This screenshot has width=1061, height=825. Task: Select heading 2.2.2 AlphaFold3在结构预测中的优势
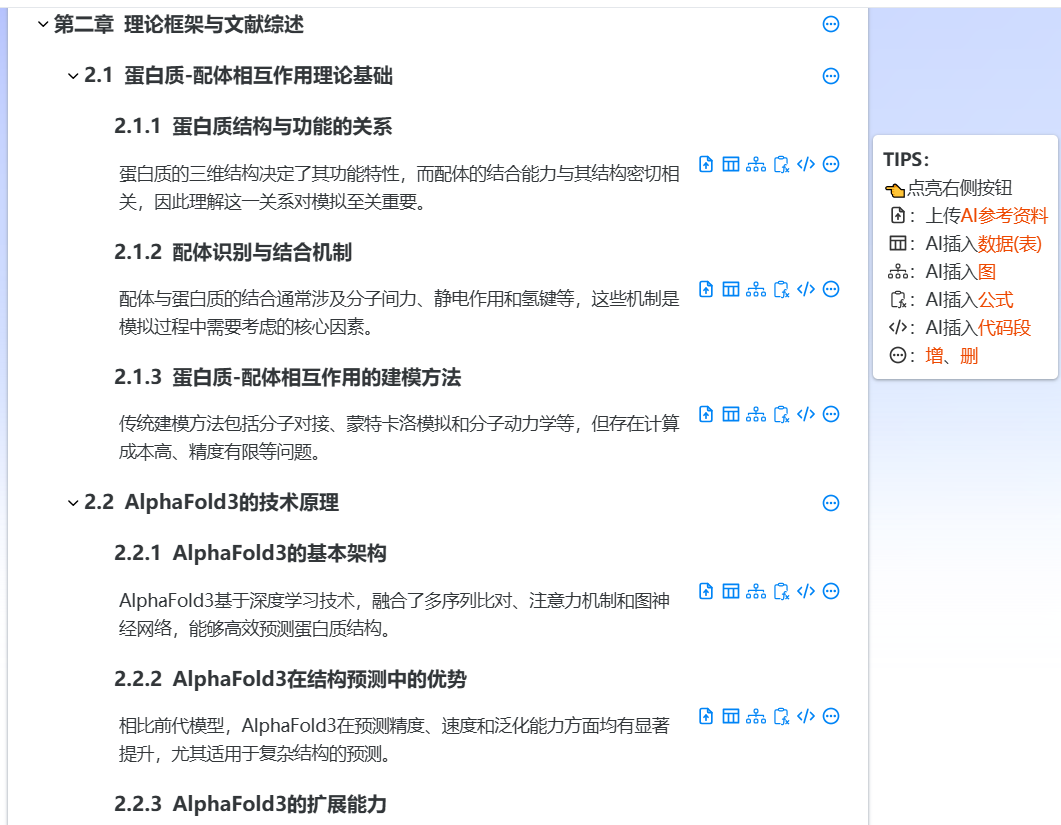(x=290, y=679)
